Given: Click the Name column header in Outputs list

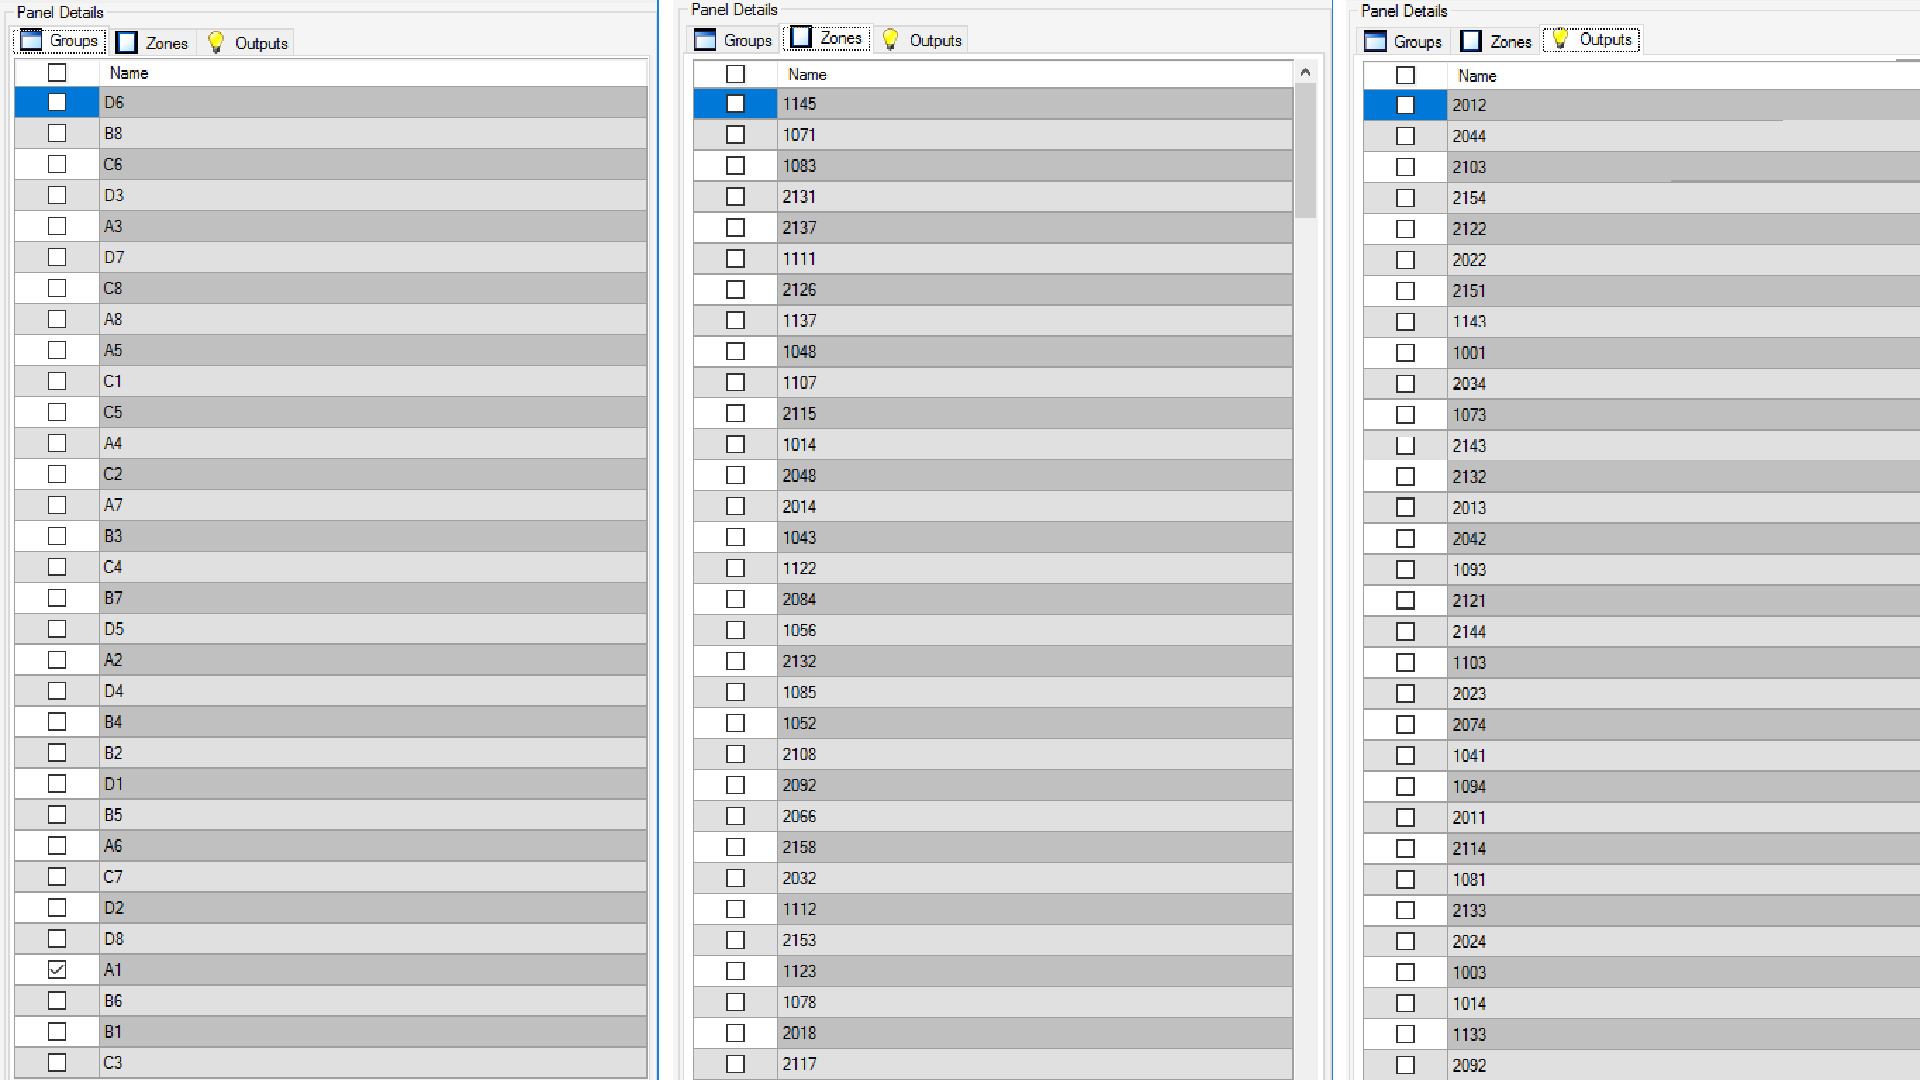Looking at the screenshot, I should [x=1684, y=76].
